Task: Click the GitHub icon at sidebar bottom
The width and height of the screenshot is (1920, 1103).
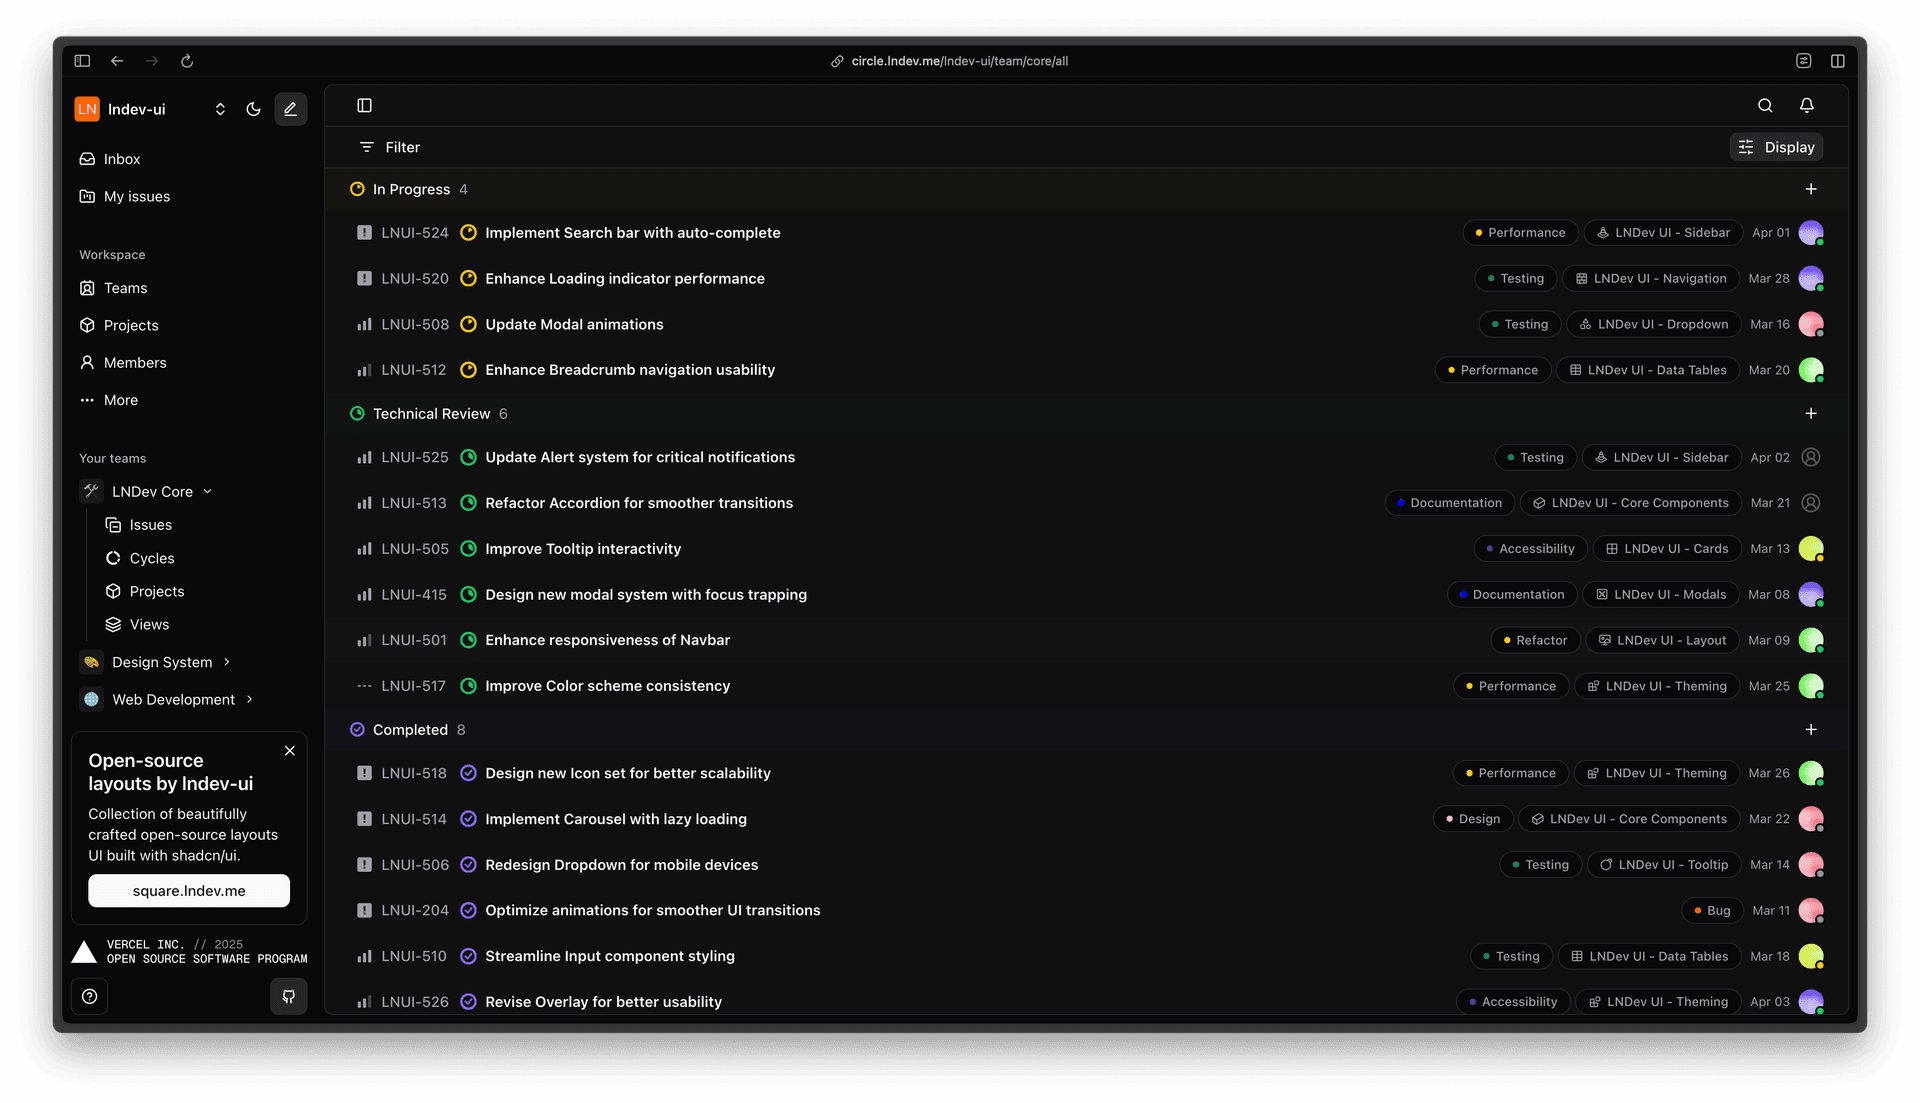Action: 288,996
